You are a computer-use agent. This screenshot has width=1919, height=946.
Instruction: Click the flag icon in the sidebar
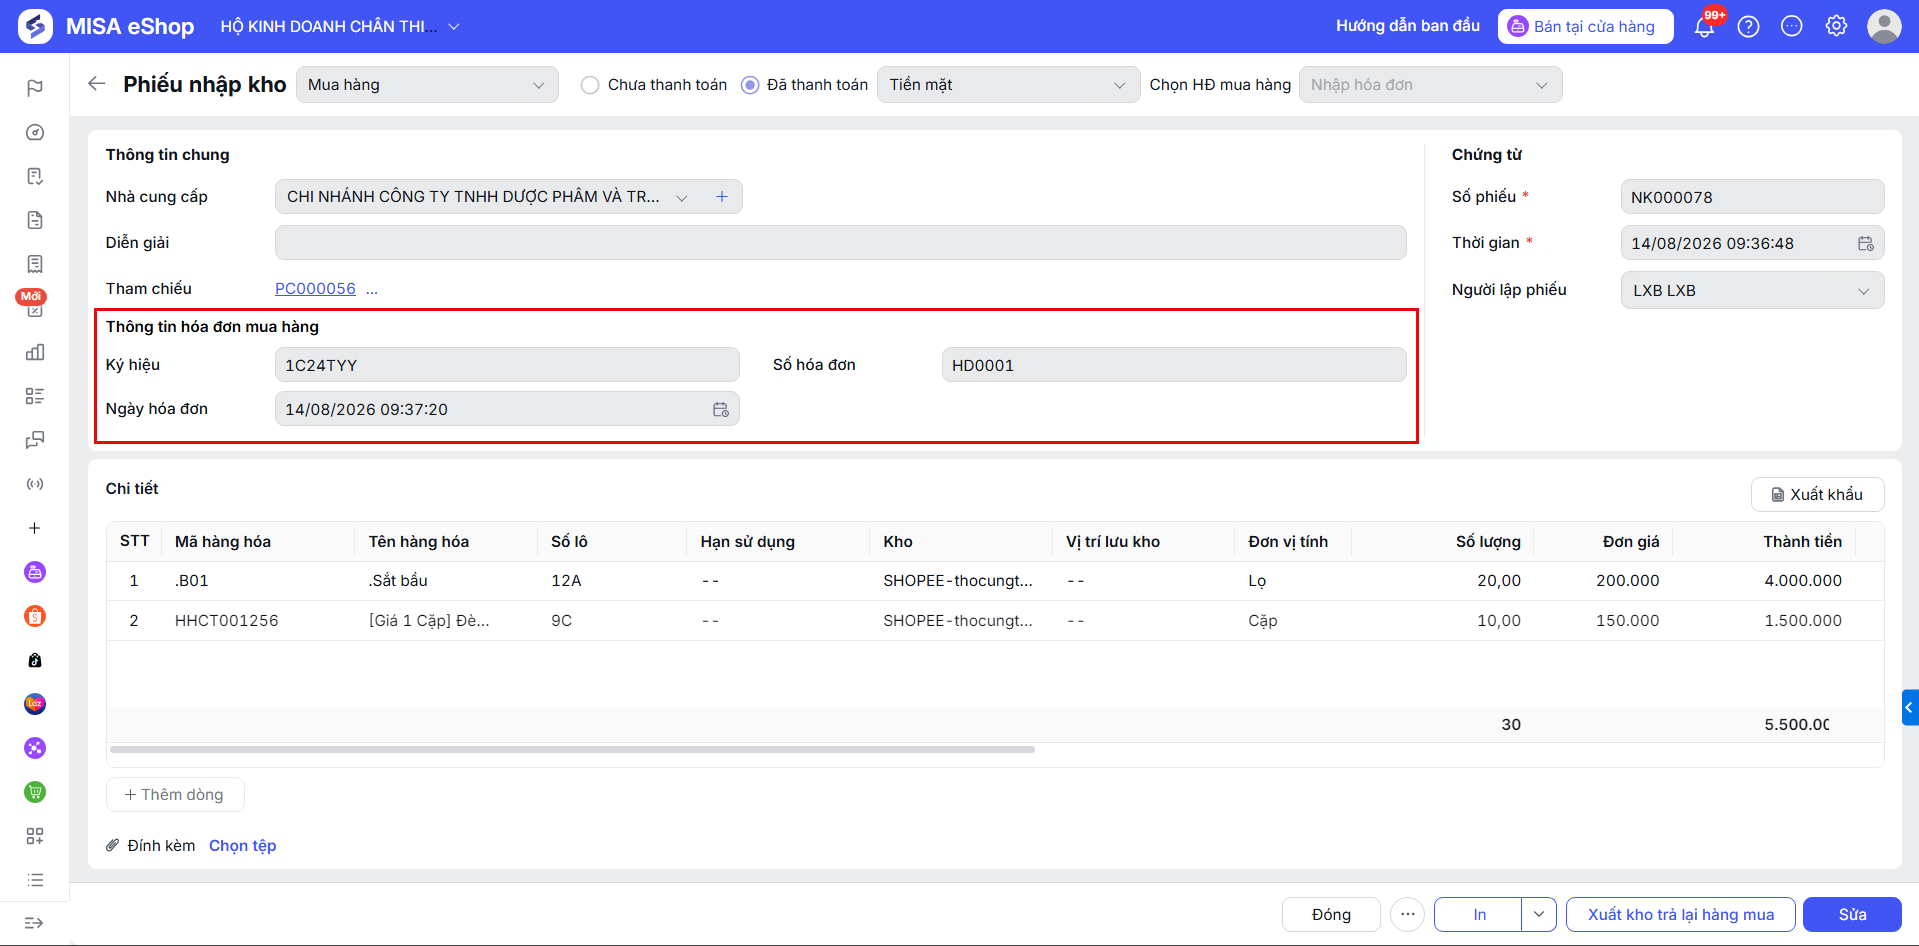tap(35, 88)
